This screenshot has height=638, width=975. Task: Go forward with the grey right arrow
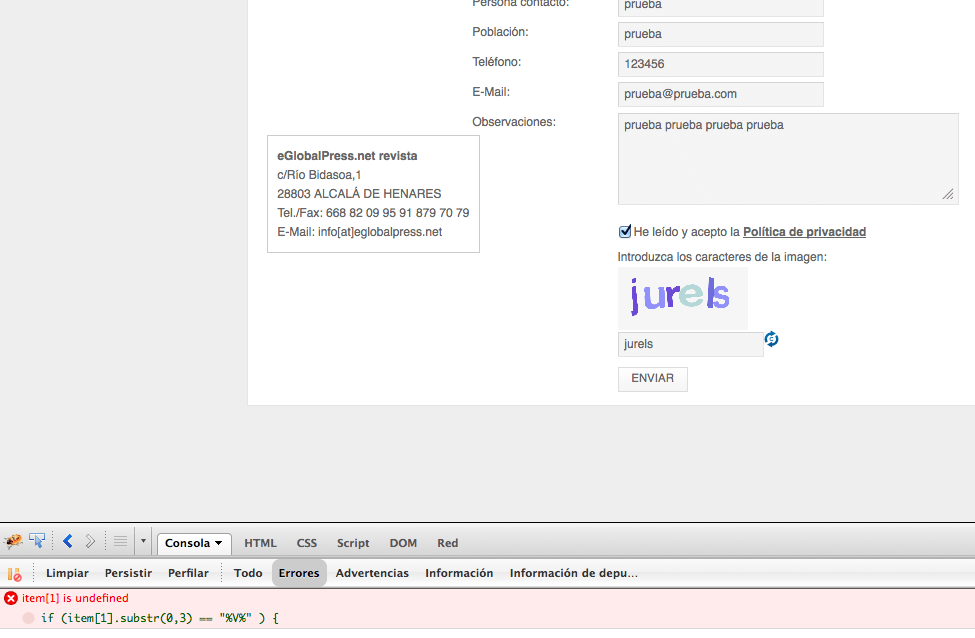pos(90,542)
